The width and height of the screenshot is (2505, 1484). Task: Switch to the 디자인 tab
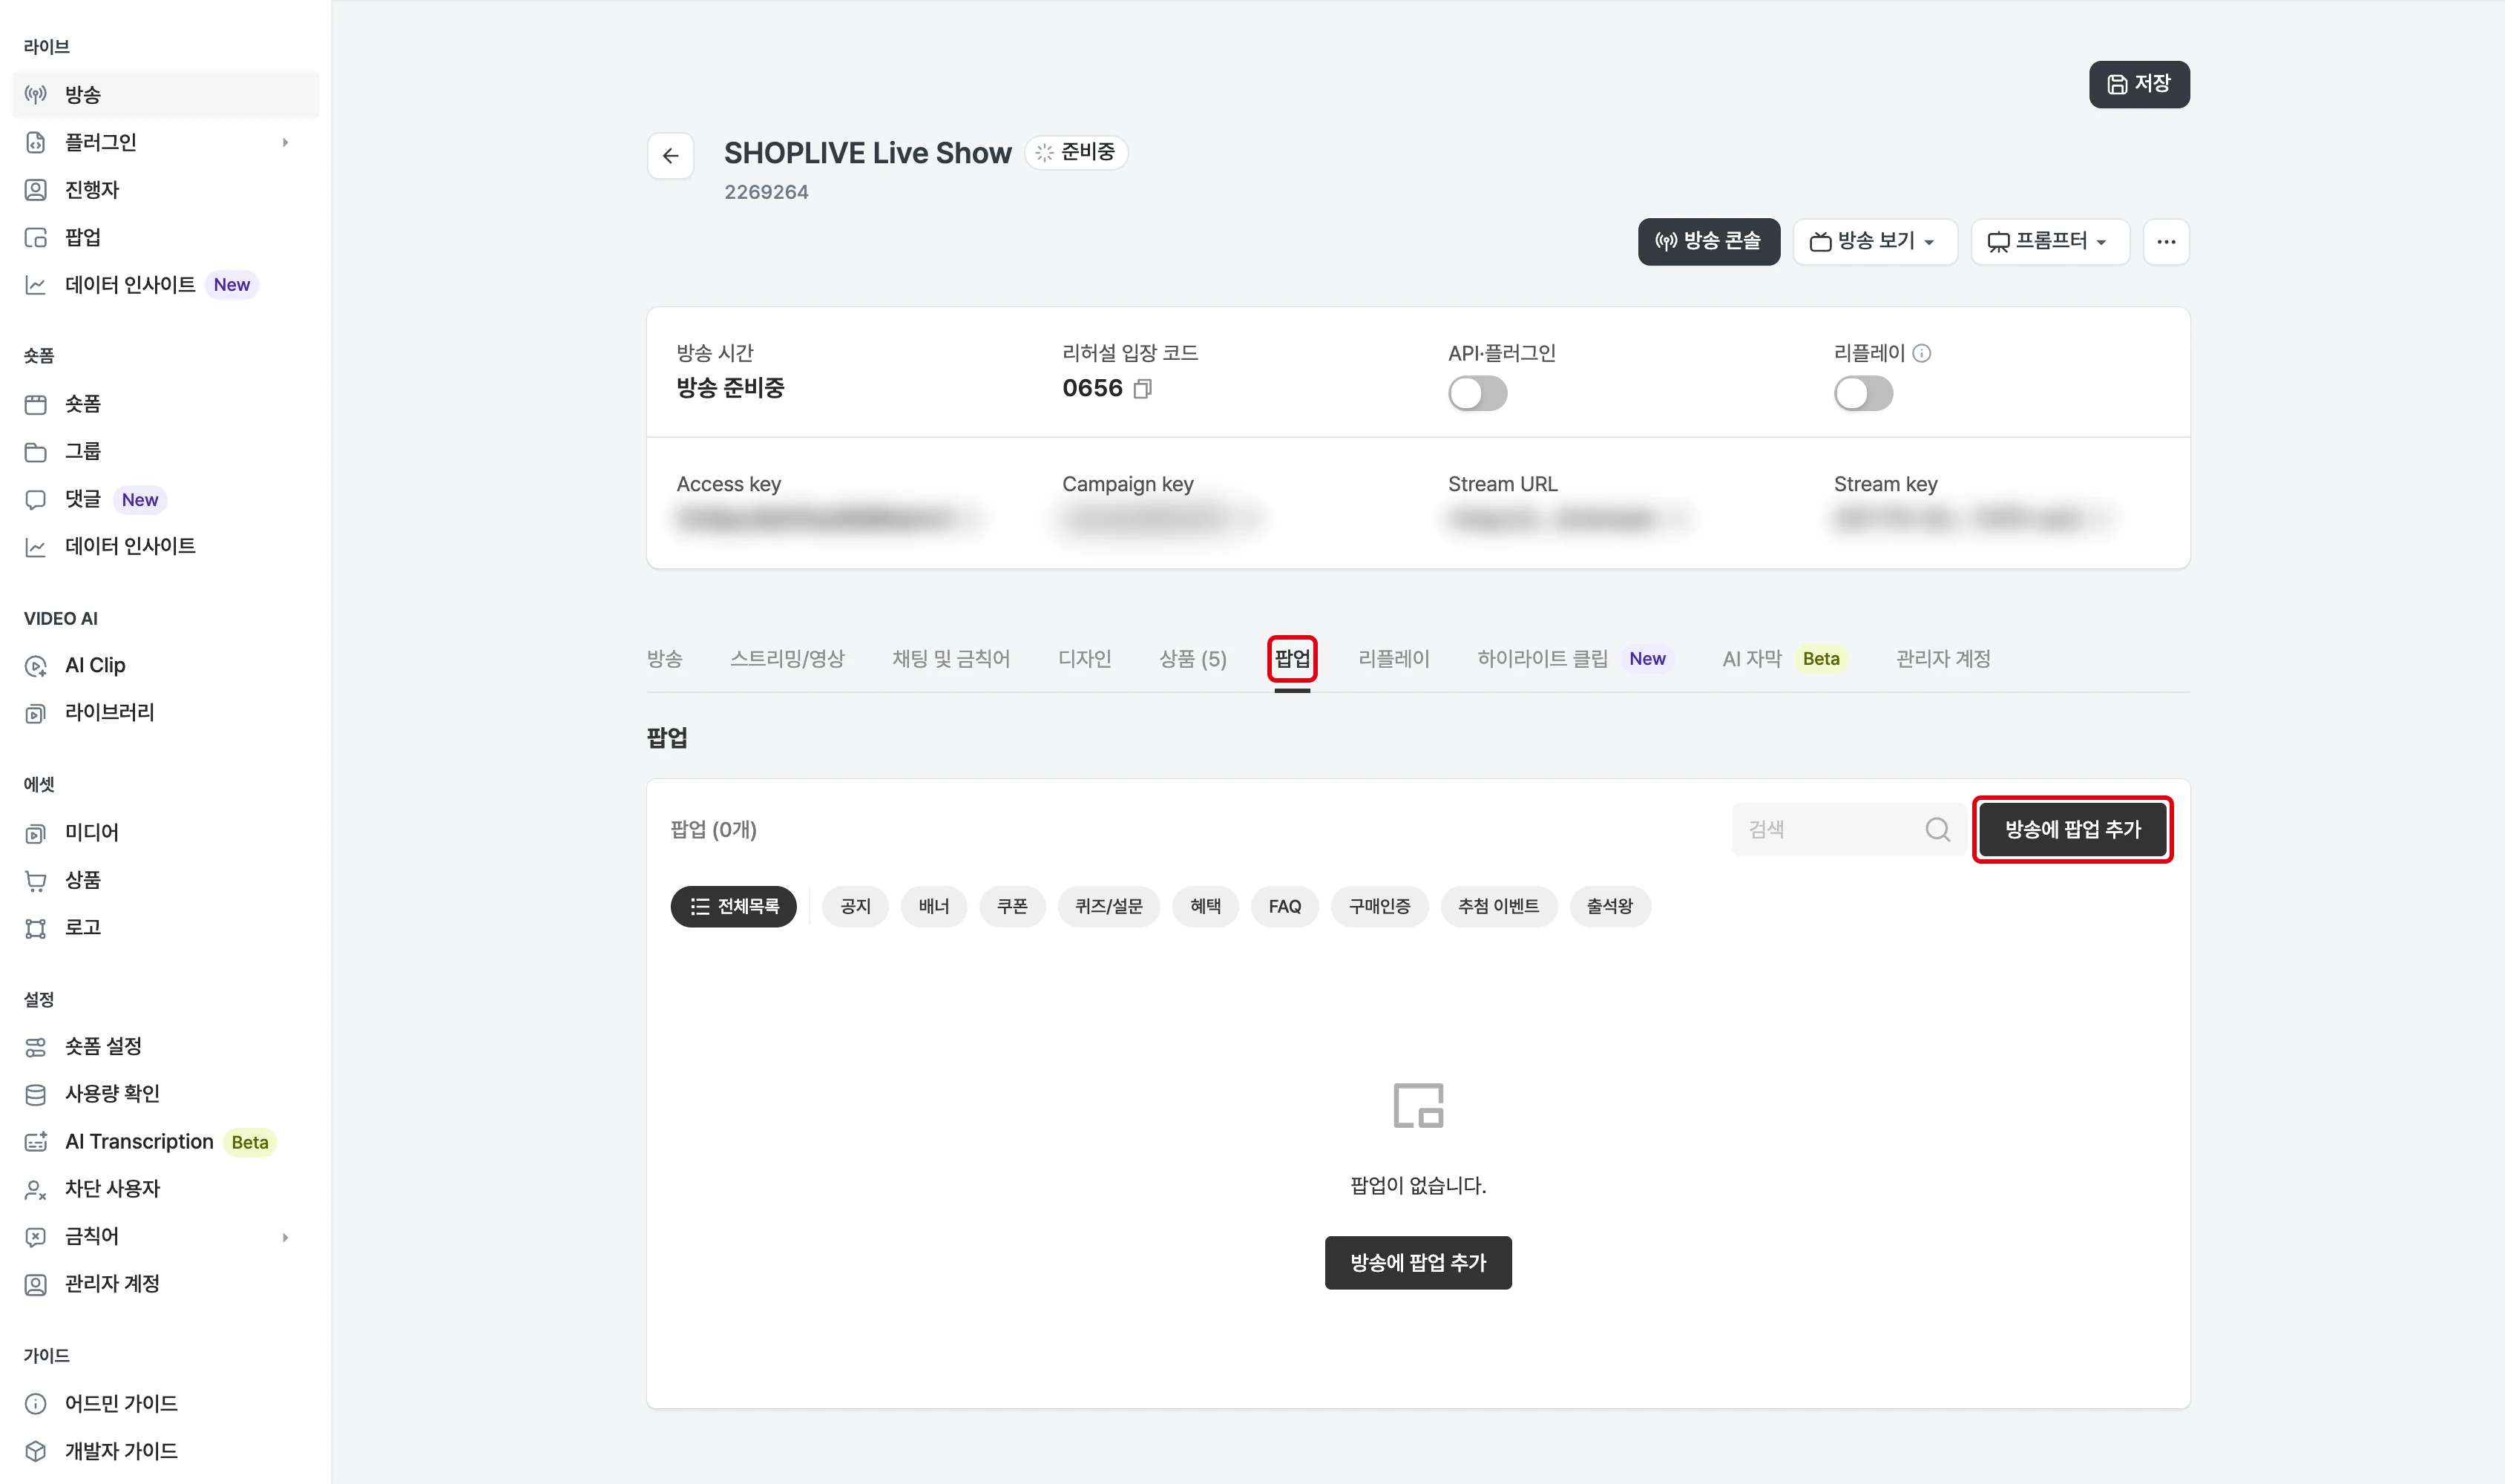(x=1085, y=659)
